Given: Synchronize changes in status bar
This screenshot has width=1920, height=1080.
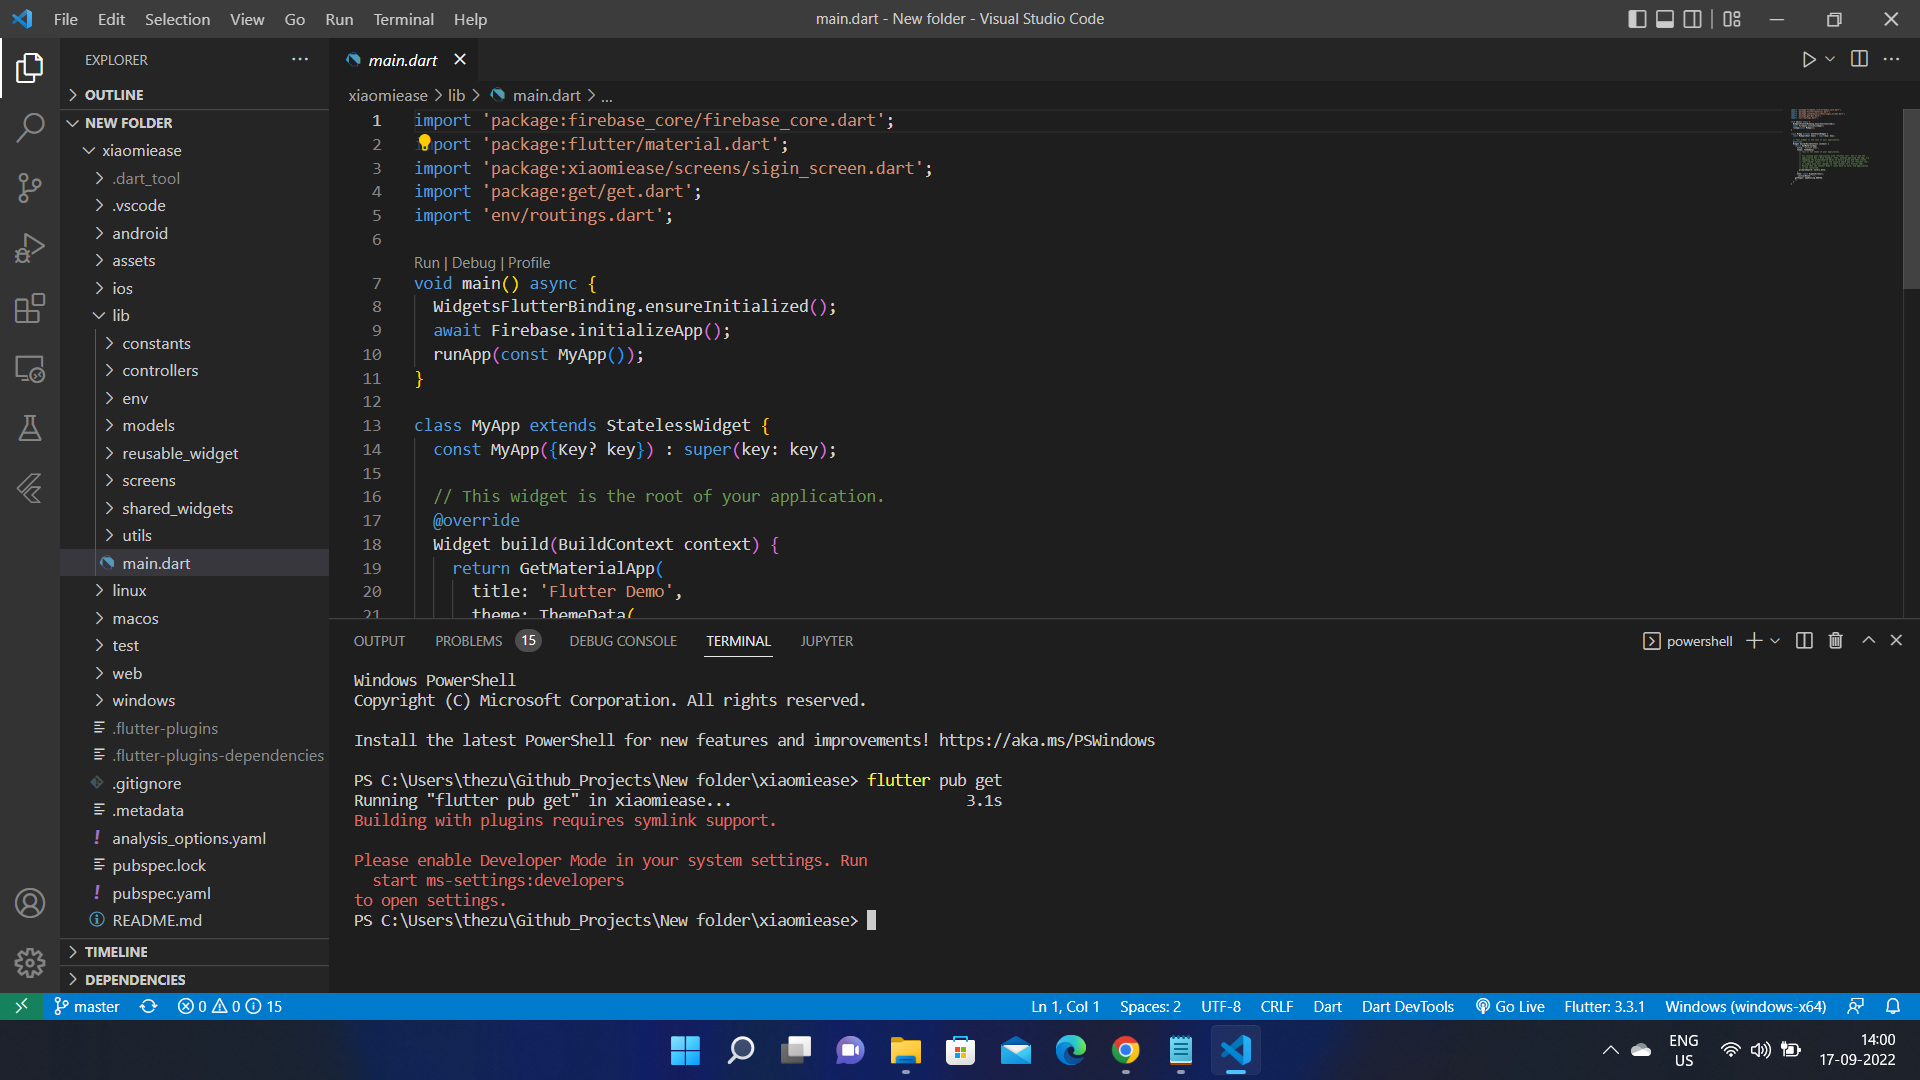Looking at the screenshot, I should [x=148, y=1006].
